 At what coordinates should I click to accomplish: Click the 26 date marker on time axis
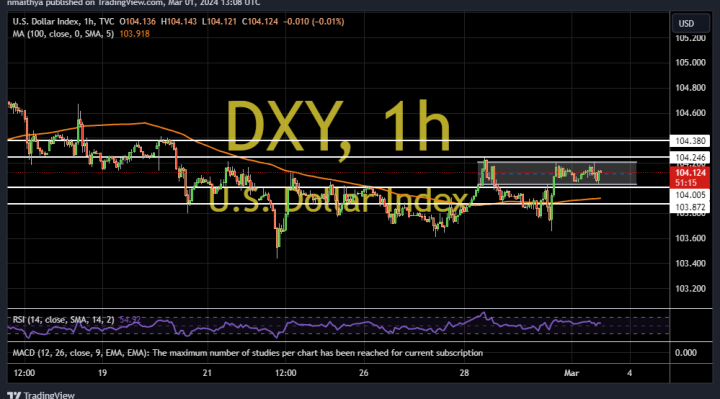click(364, 373)
